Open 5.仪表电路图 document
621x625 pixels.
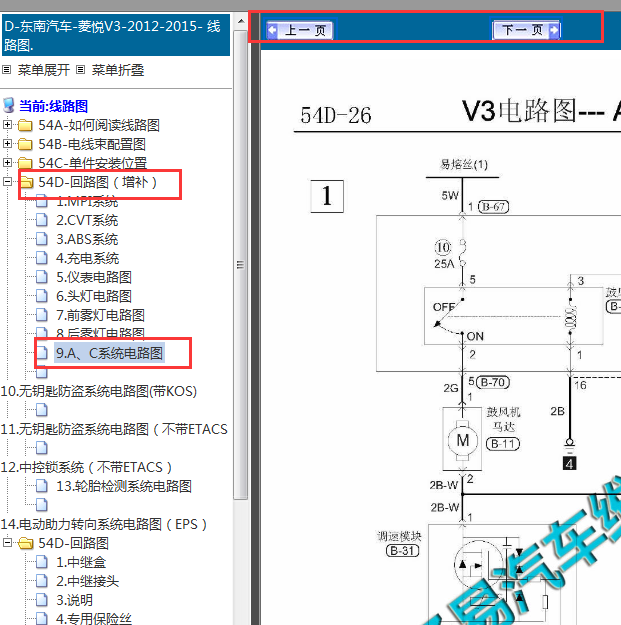tap(94, 277)
